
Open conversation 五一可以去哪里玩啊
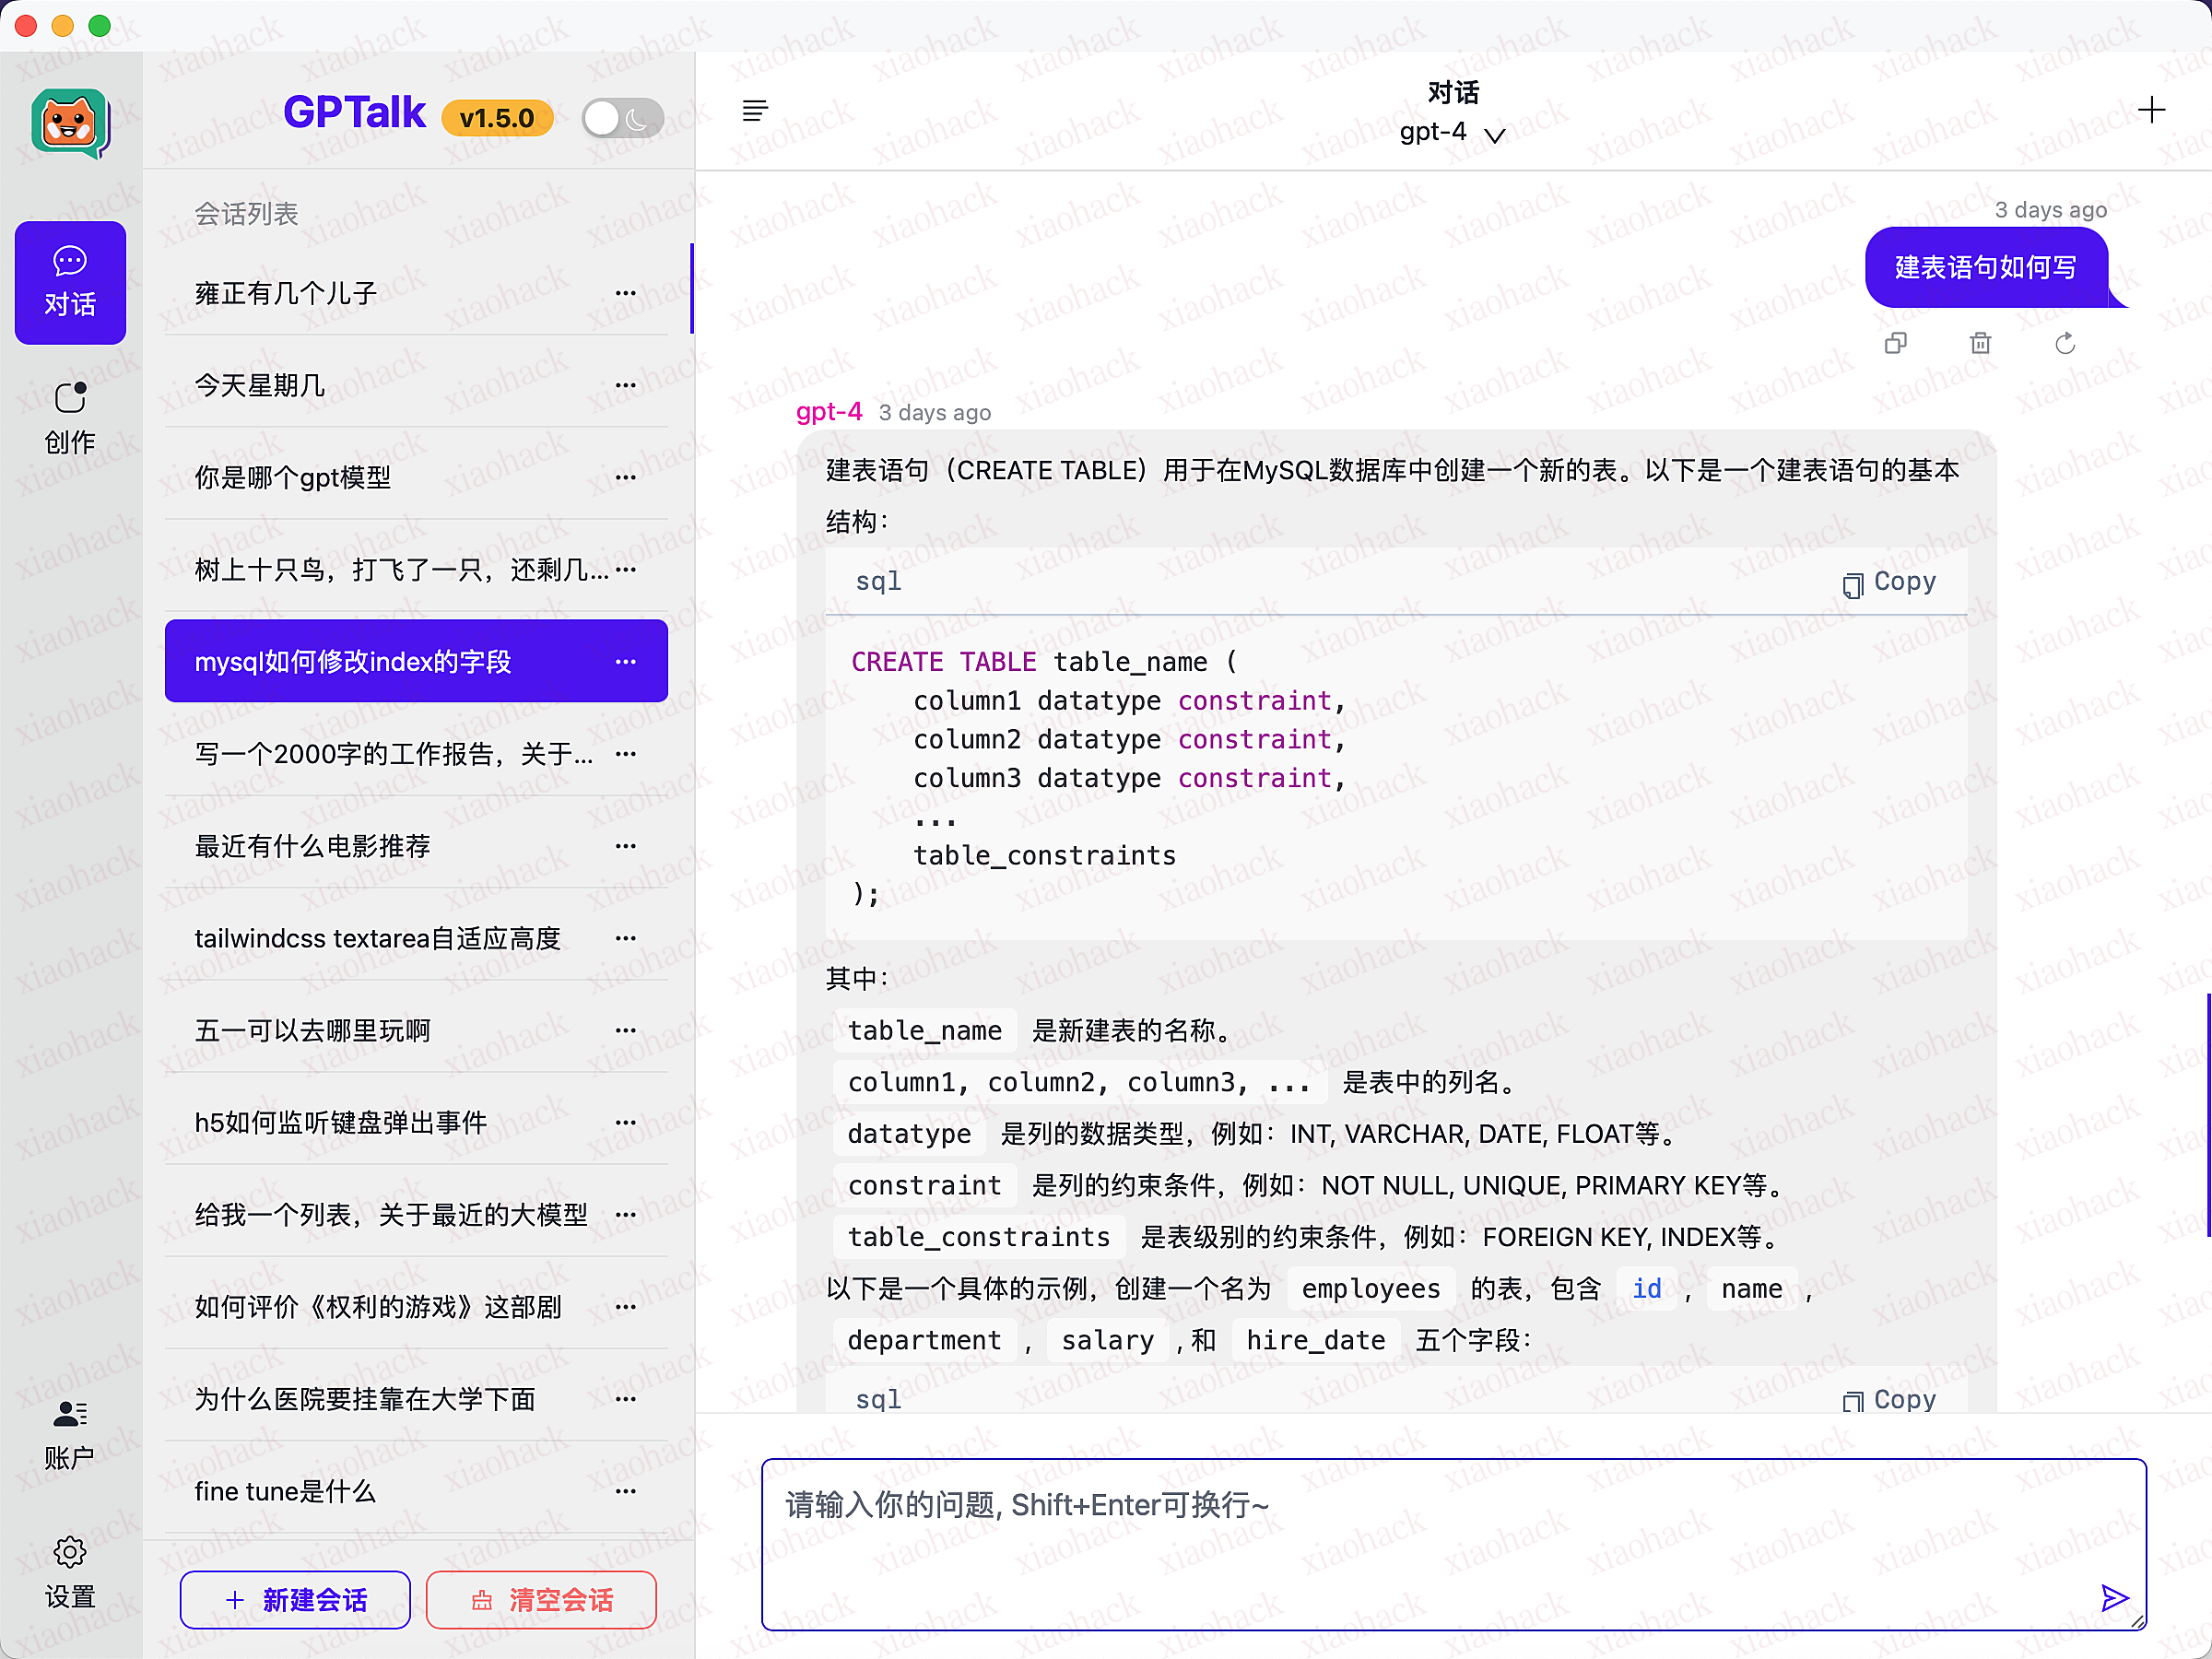(x=416, y=1030)
